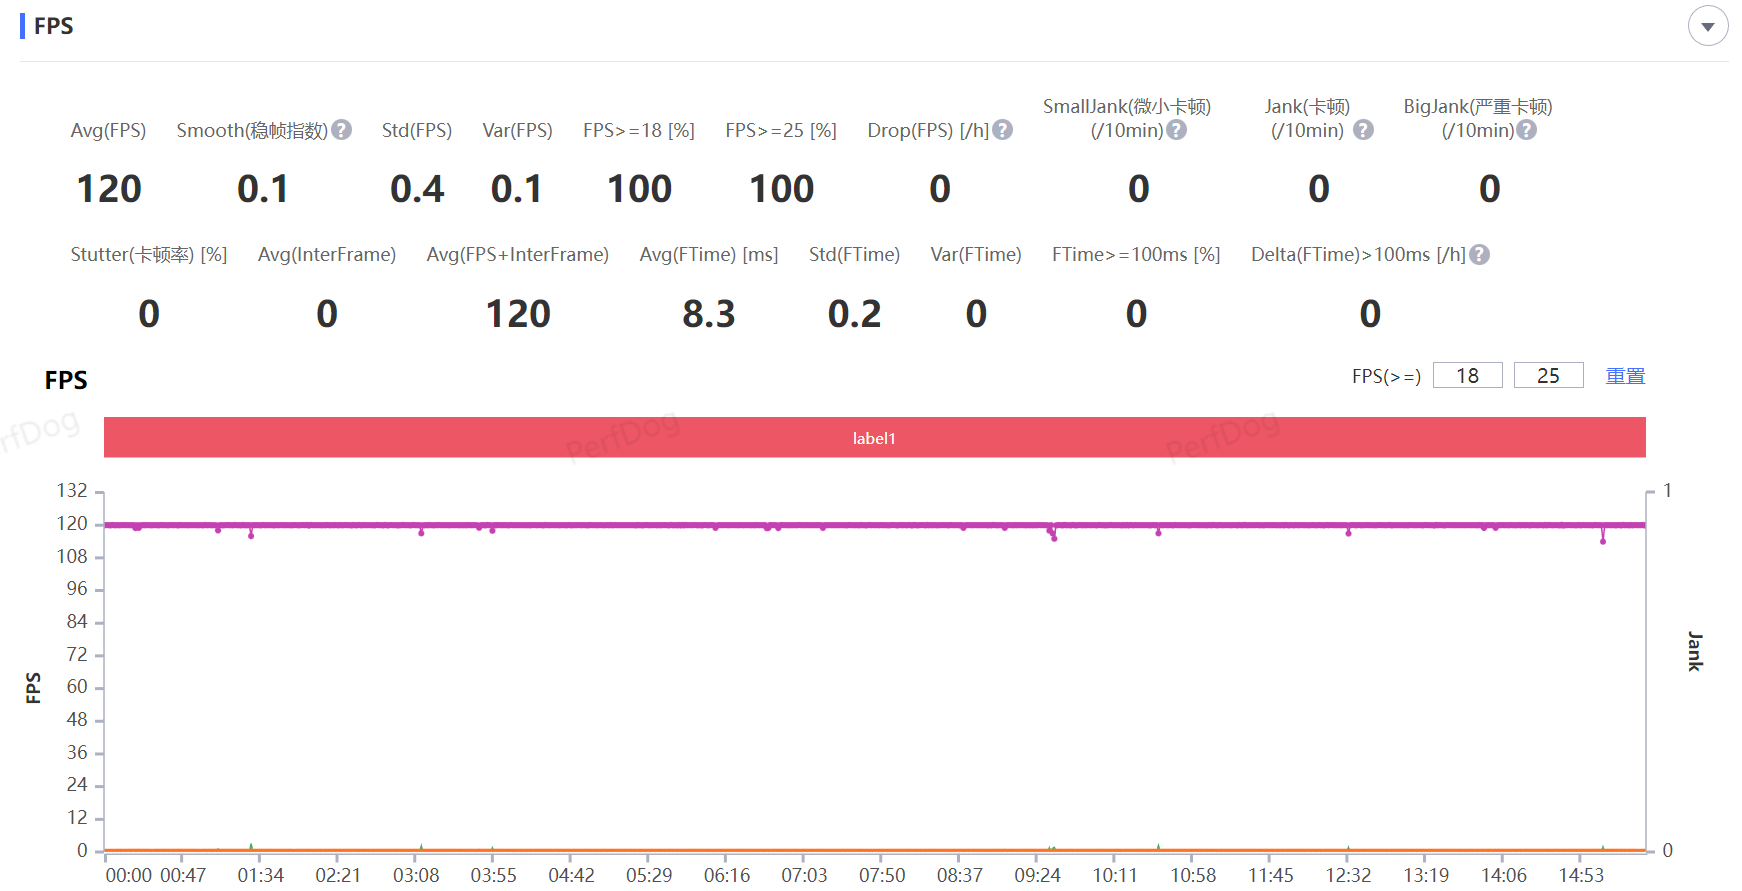Click the 00:47 time axis marker

tap(183, 875)
